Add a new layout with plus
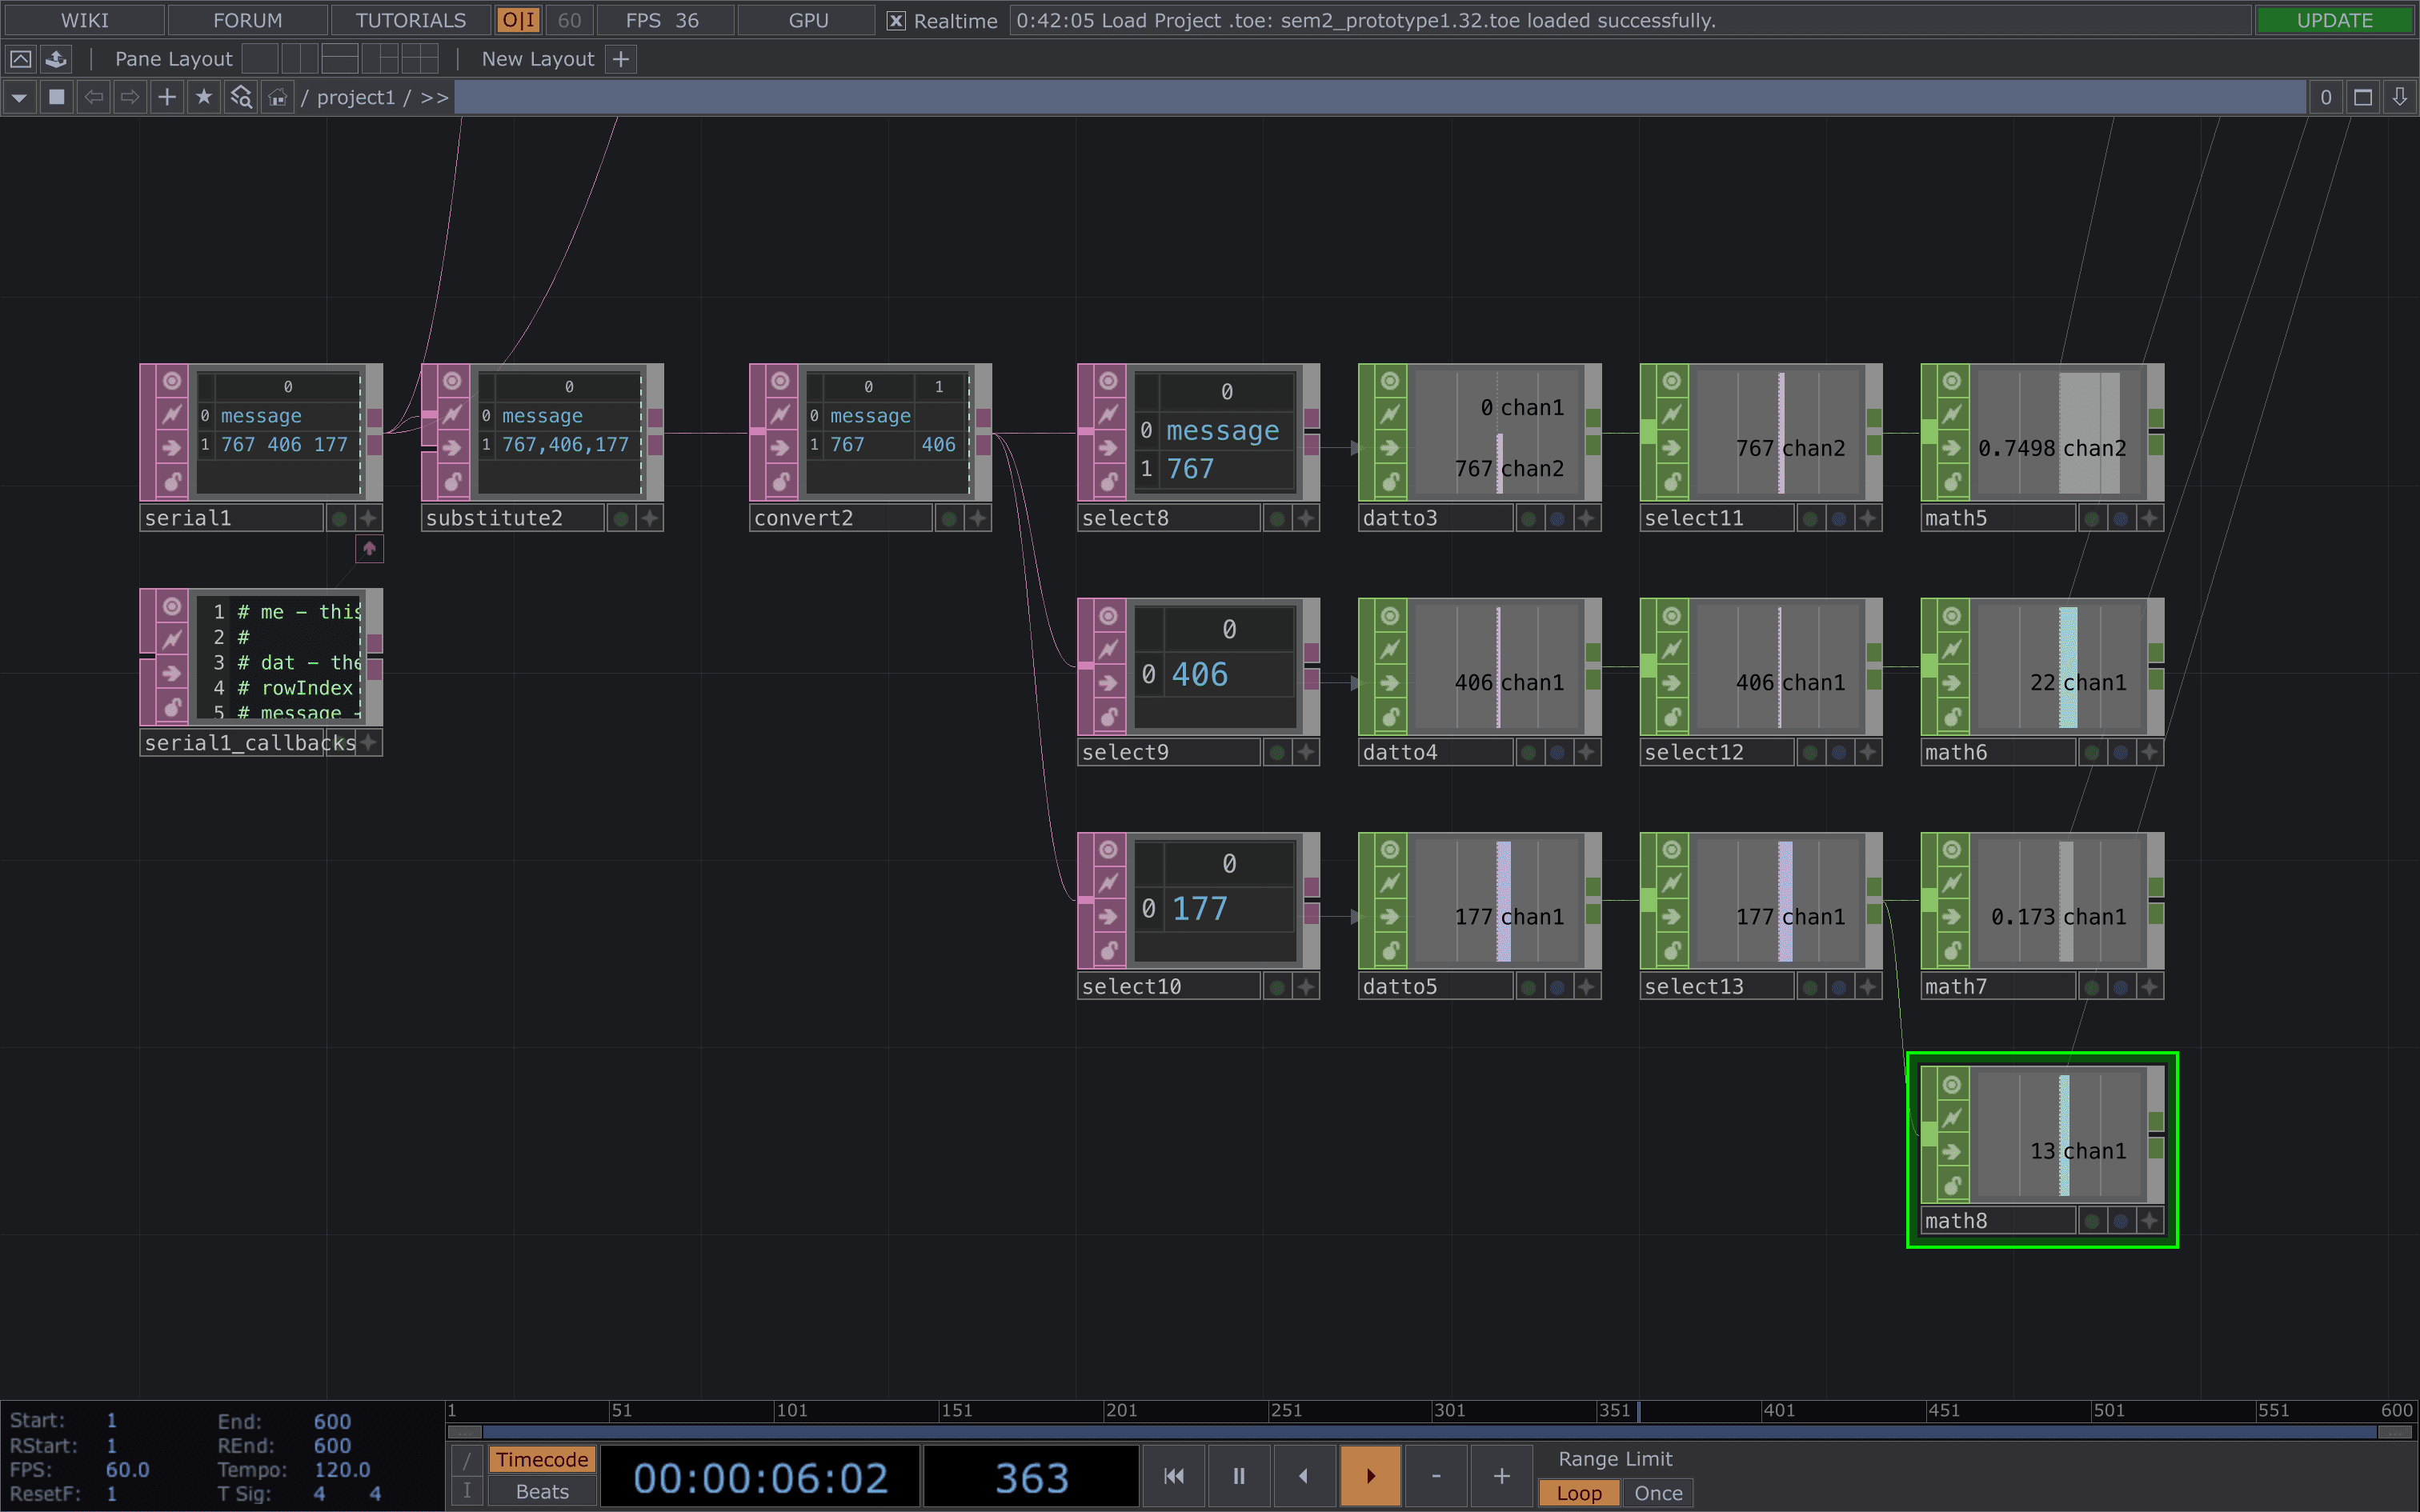Screen dimensions: 2420x1512 coord(621,59)
